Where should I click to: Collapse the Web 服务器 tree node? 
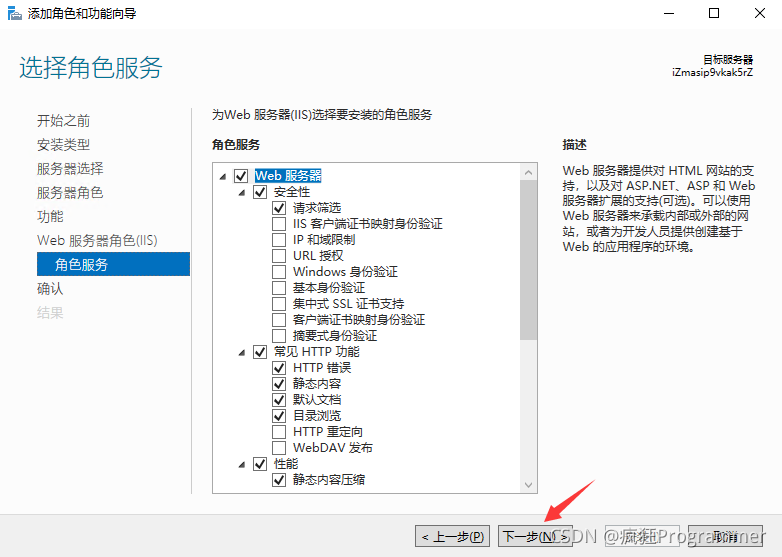point(222,176)
